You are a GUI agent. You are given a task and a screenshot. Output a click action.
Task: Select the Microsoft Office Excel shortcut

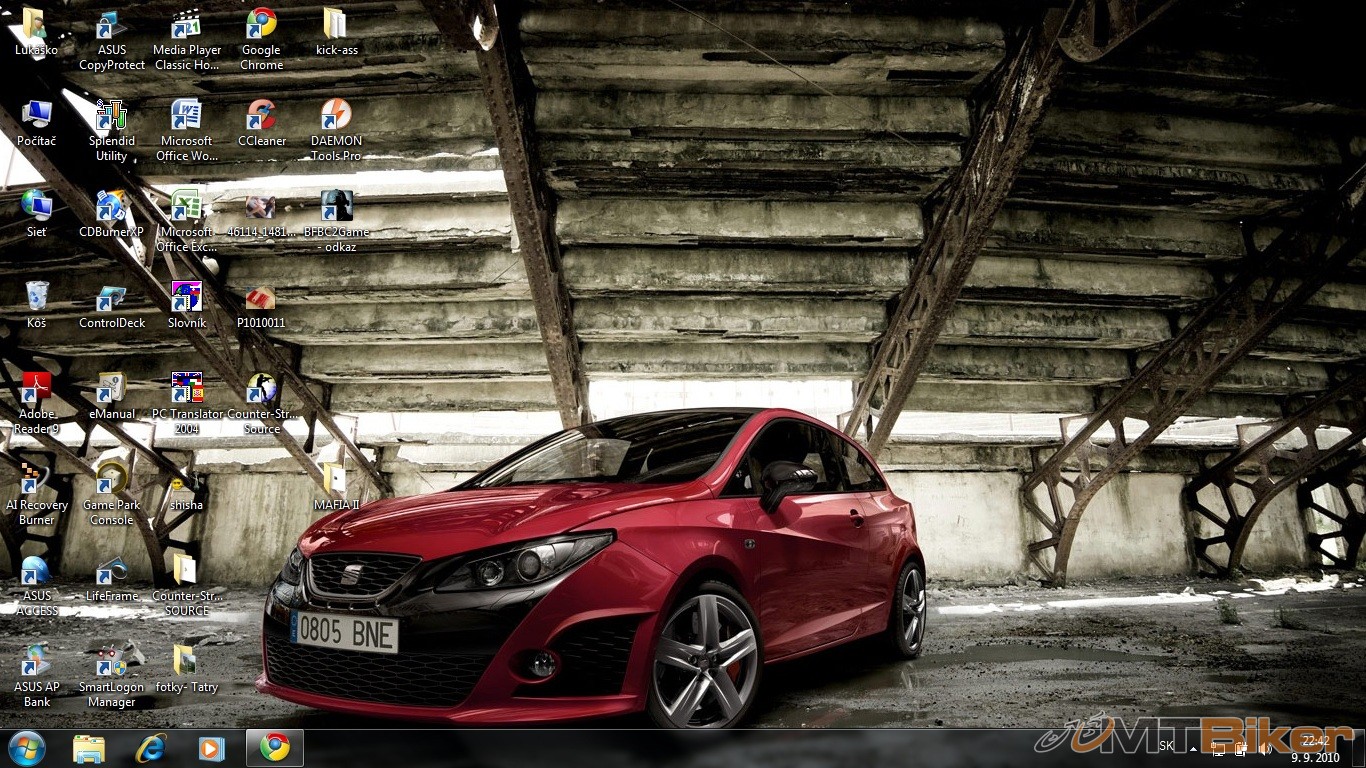coord(186,208)
